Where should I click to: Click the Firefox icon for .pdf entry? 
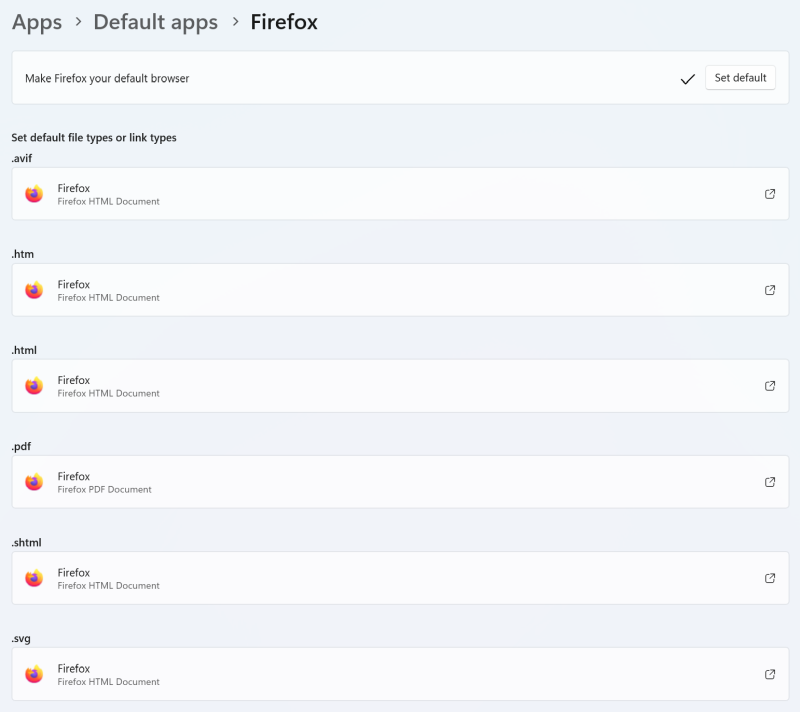point(34,481)
